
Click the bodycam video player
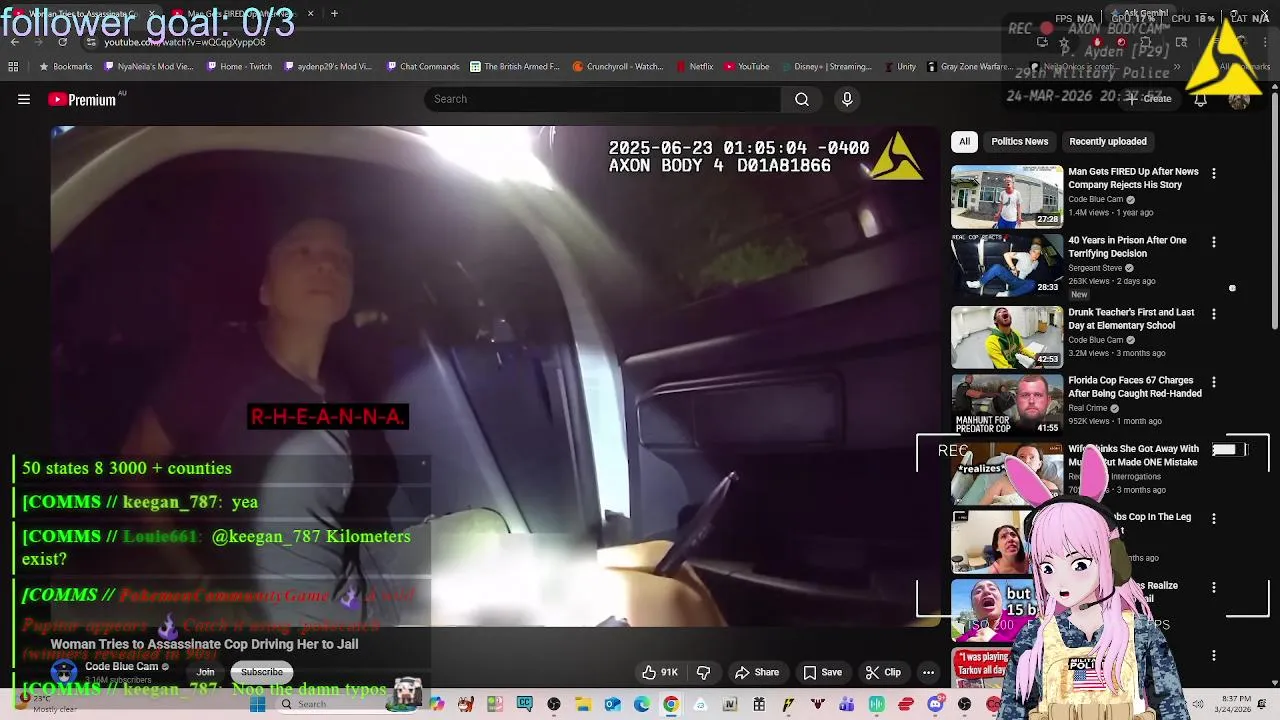[495, 376]
